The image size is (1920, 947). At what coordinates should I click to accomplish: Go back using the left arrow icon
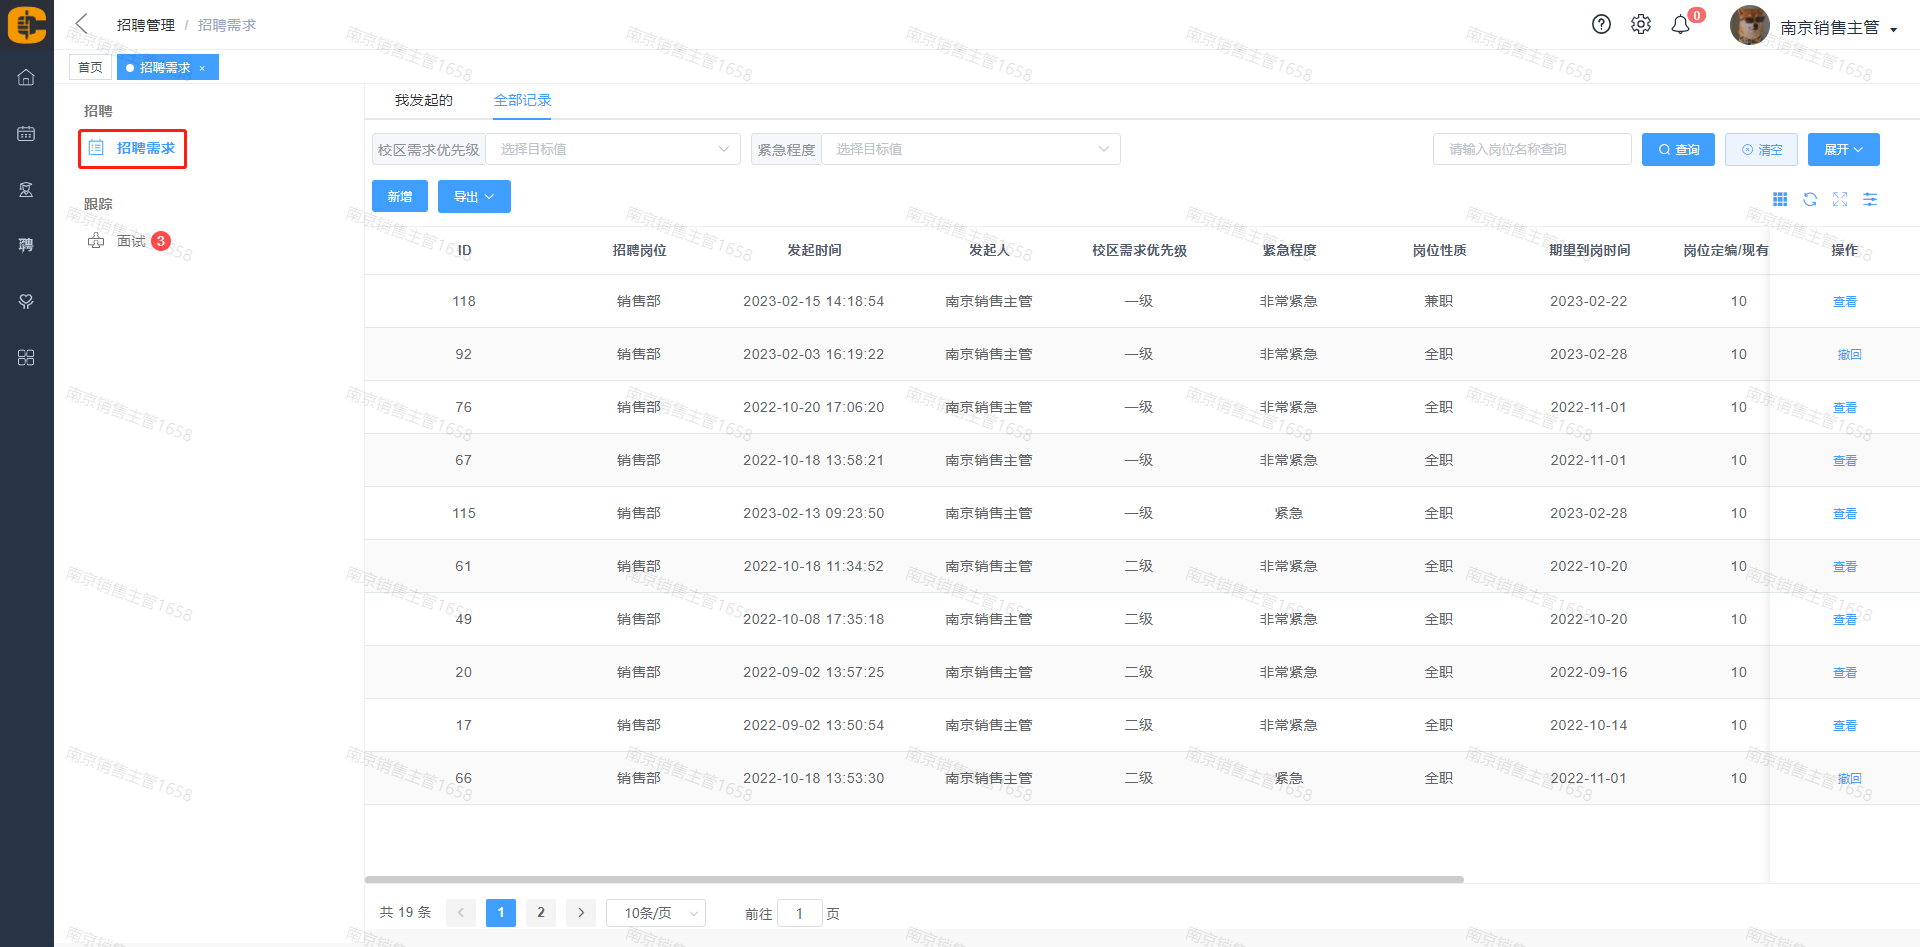click(82, 24)
